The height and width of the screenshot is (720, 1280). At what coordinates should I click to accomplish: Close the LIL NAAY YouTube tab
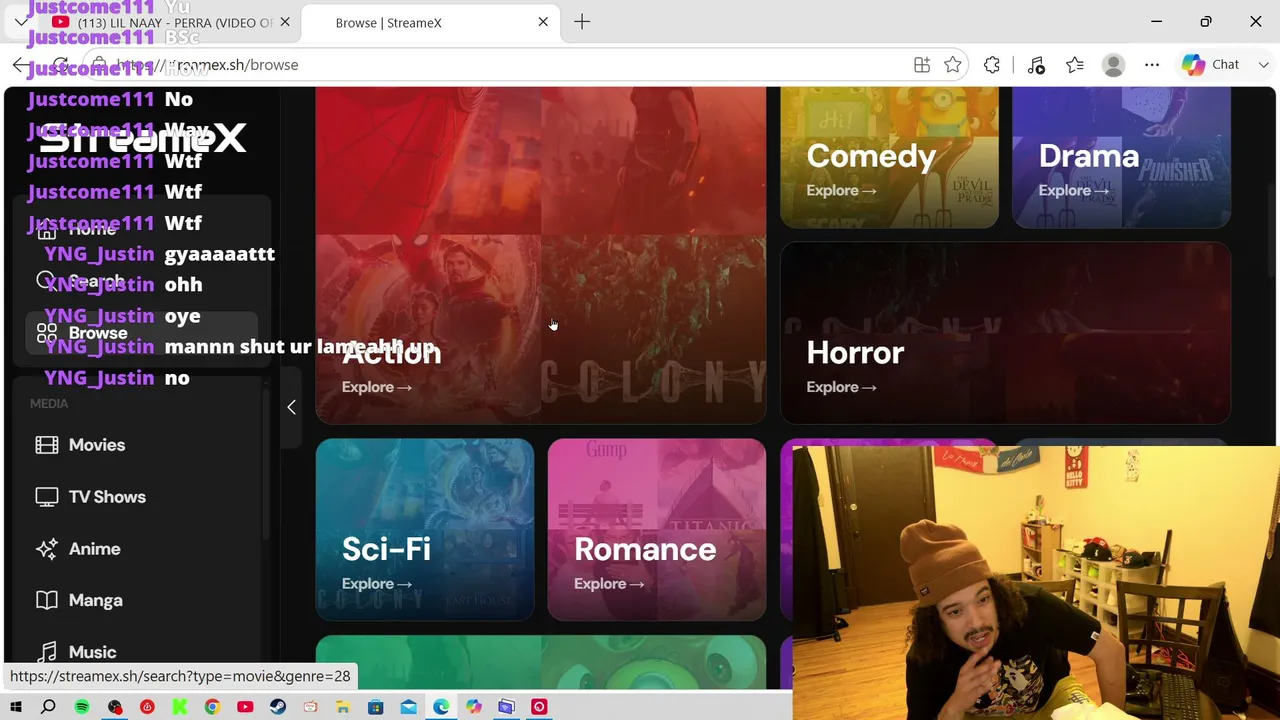(285, 22)
